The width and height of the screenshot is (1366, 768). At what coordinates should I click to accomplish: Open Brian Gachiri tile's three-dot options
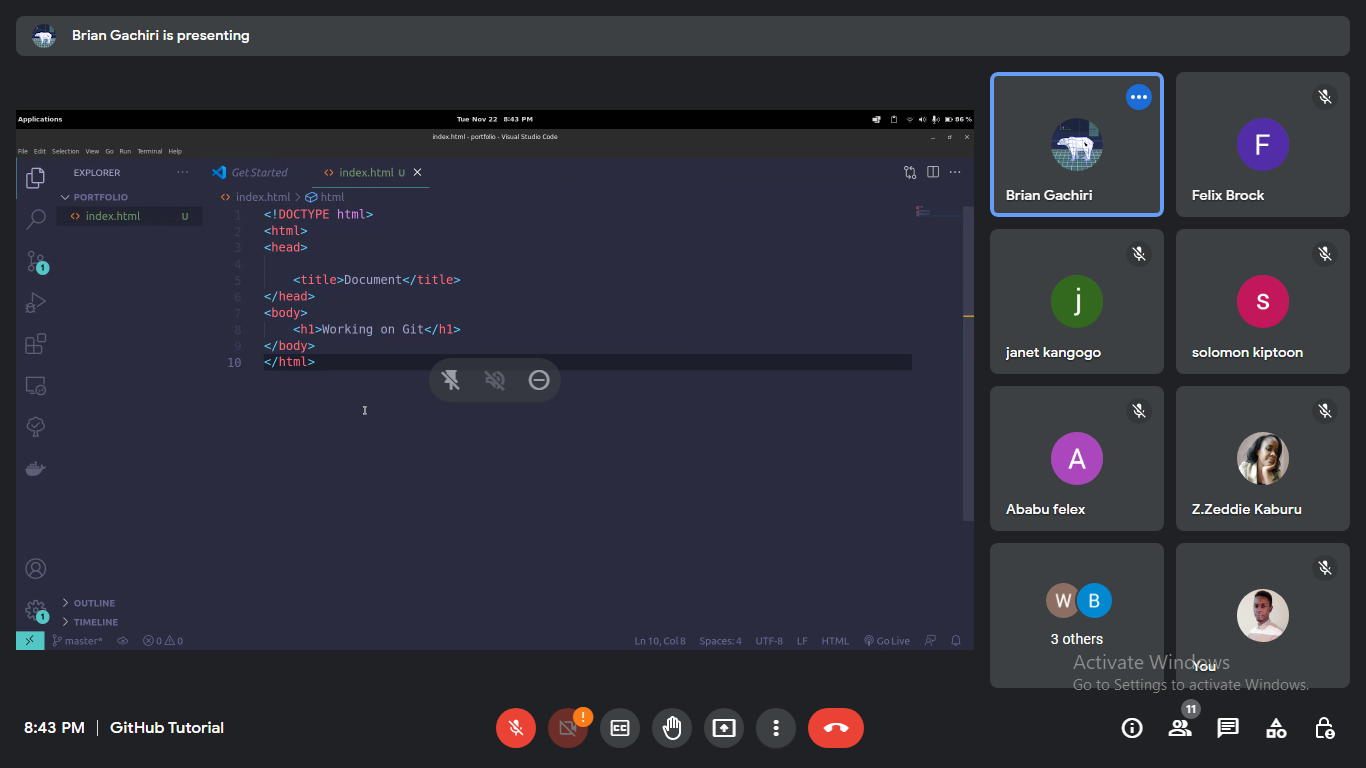pyautogui.click(x=1138, y=97)
